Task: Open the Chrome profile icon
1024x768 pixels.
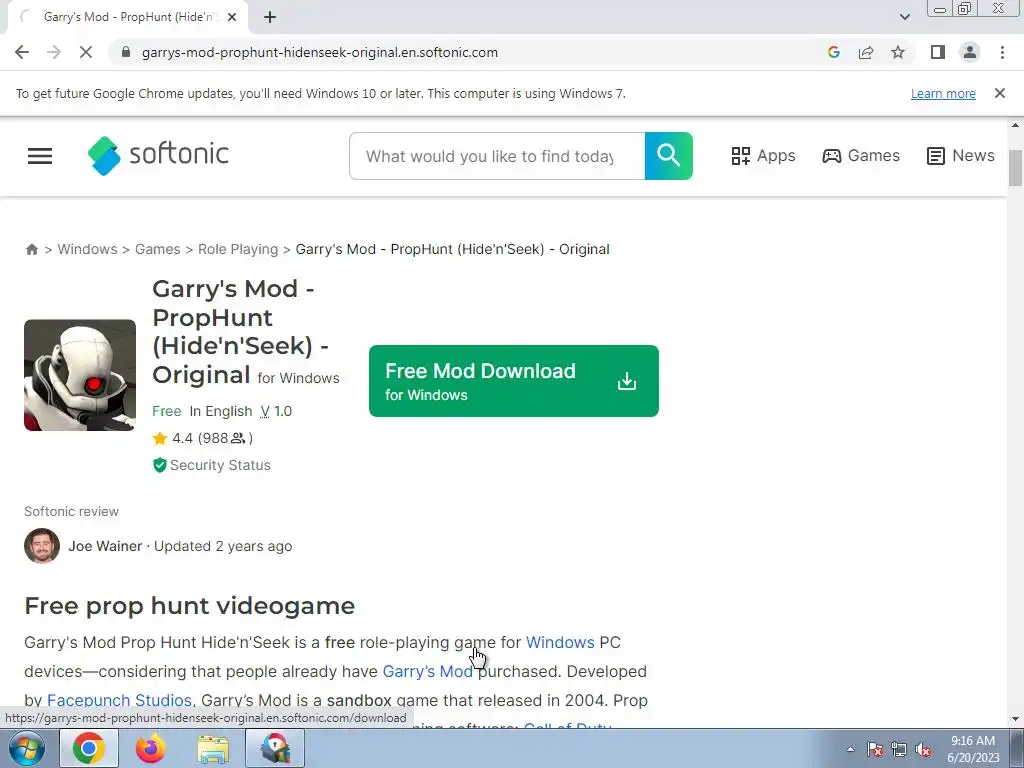Action: 970,52
